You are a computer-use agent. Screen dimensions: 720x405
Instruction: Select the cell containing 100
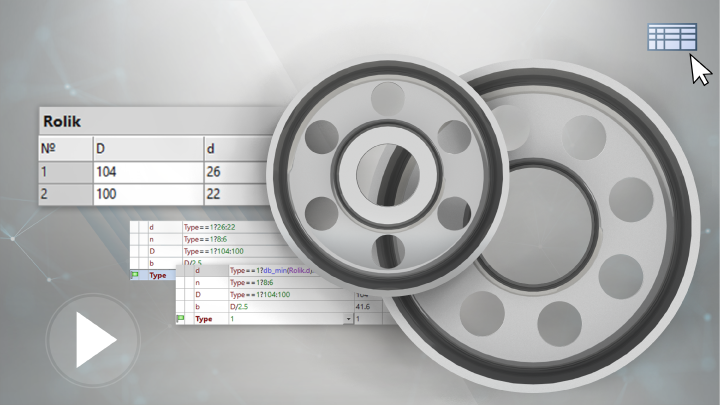pos(145,194)
